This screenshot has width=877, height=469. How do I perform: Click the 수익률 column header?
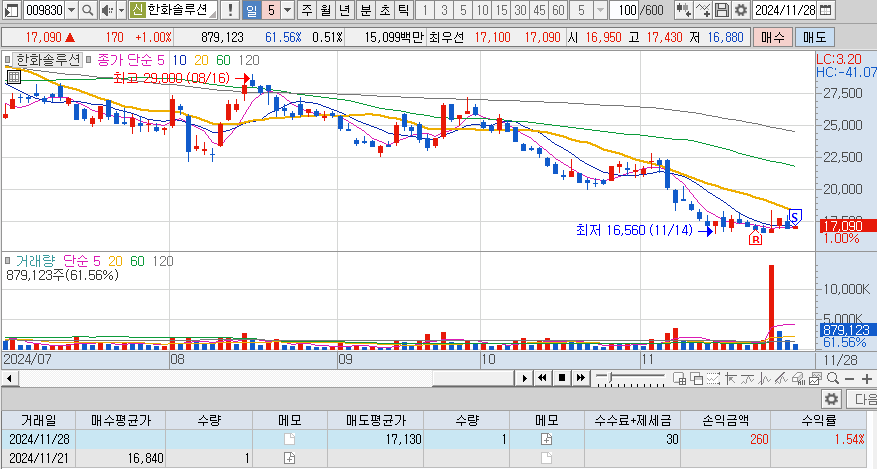tap(818, 420)
